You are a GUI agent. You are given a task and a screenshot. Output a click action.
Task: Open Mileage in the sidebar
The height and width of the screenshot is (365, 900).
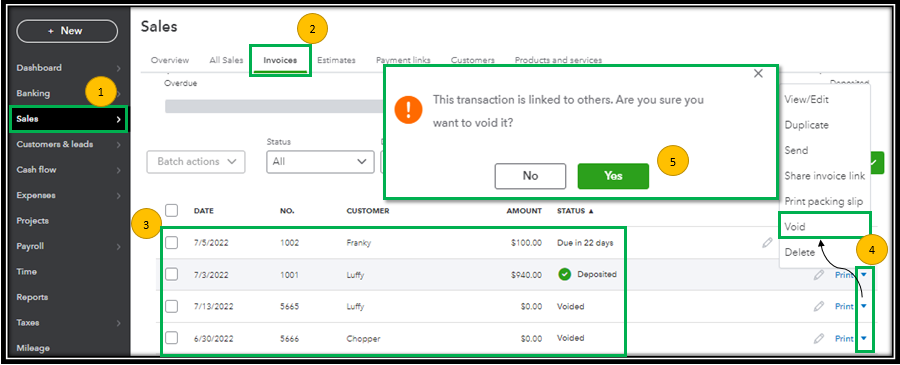point(33,348)
